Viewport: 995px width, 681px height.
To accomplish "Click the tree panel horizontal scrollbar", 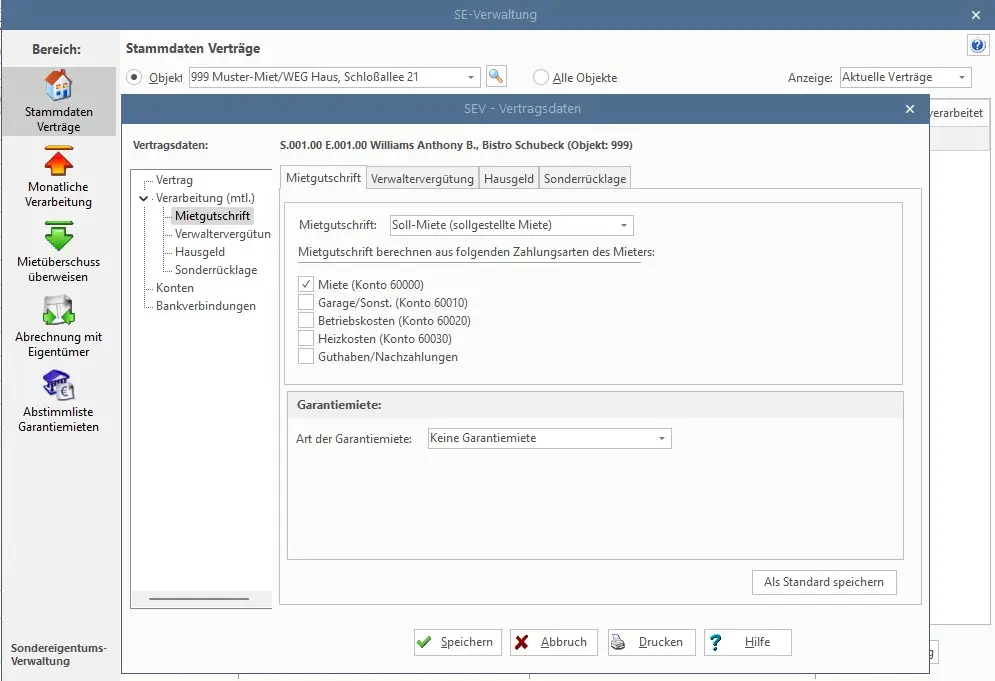I will coord(201,598).
